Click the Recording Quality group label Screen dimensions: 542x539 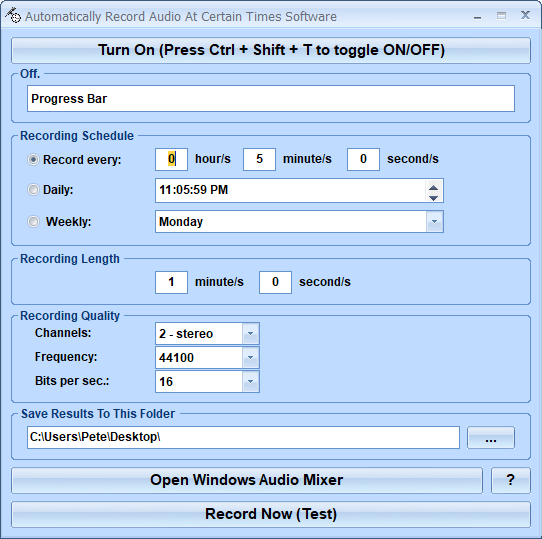click(70, 316)
